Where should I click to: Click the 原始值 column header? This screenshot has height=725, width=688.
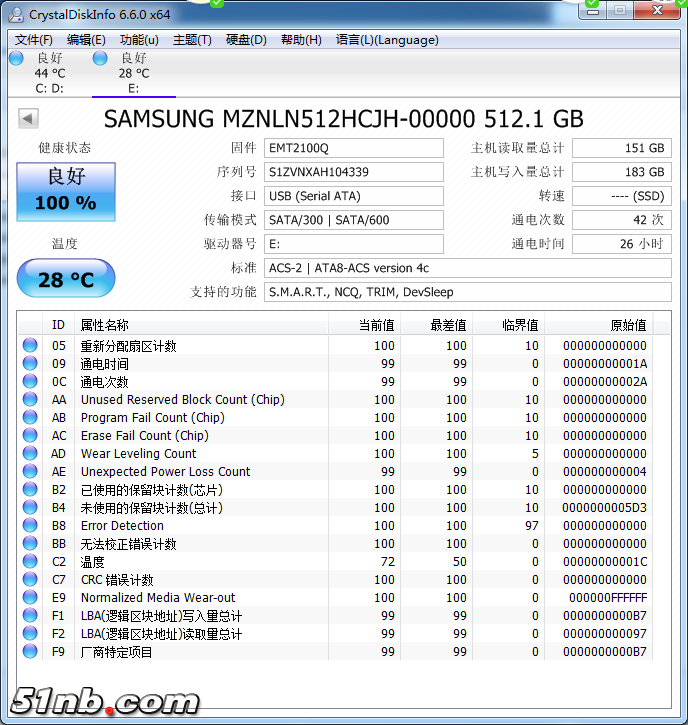coord(628,325)
